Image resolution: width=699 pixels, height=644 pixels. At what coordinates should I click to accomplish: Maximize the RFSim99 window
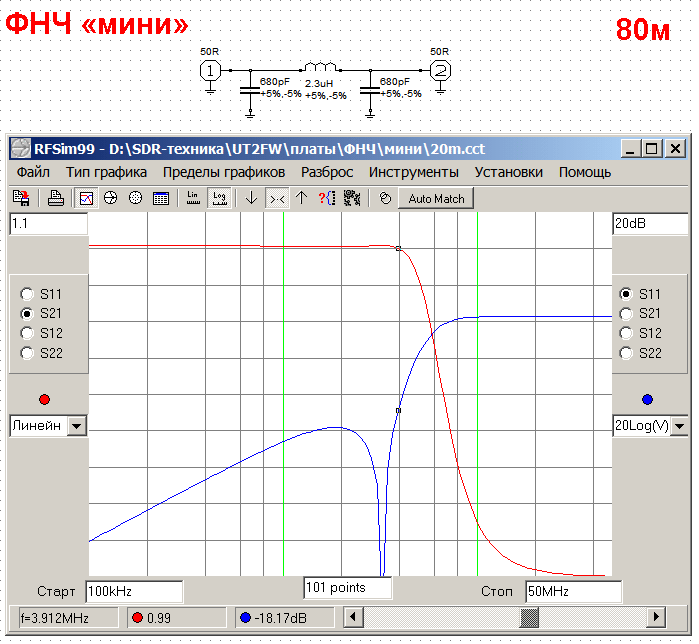coord(651,148)
